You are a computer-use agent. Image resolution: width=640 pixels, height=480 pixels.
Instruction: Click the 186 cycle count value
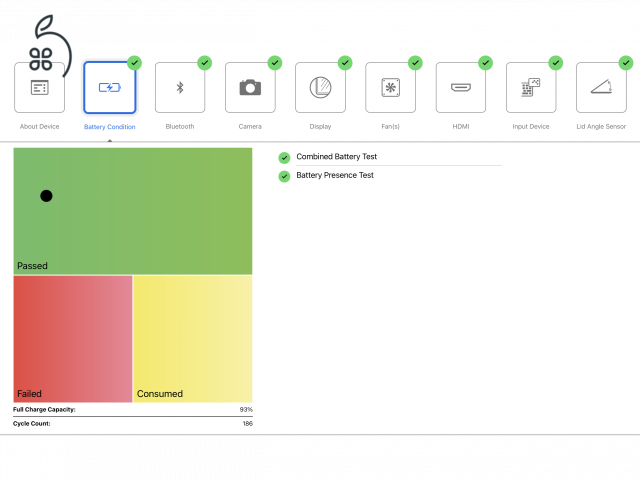(247, 424)
